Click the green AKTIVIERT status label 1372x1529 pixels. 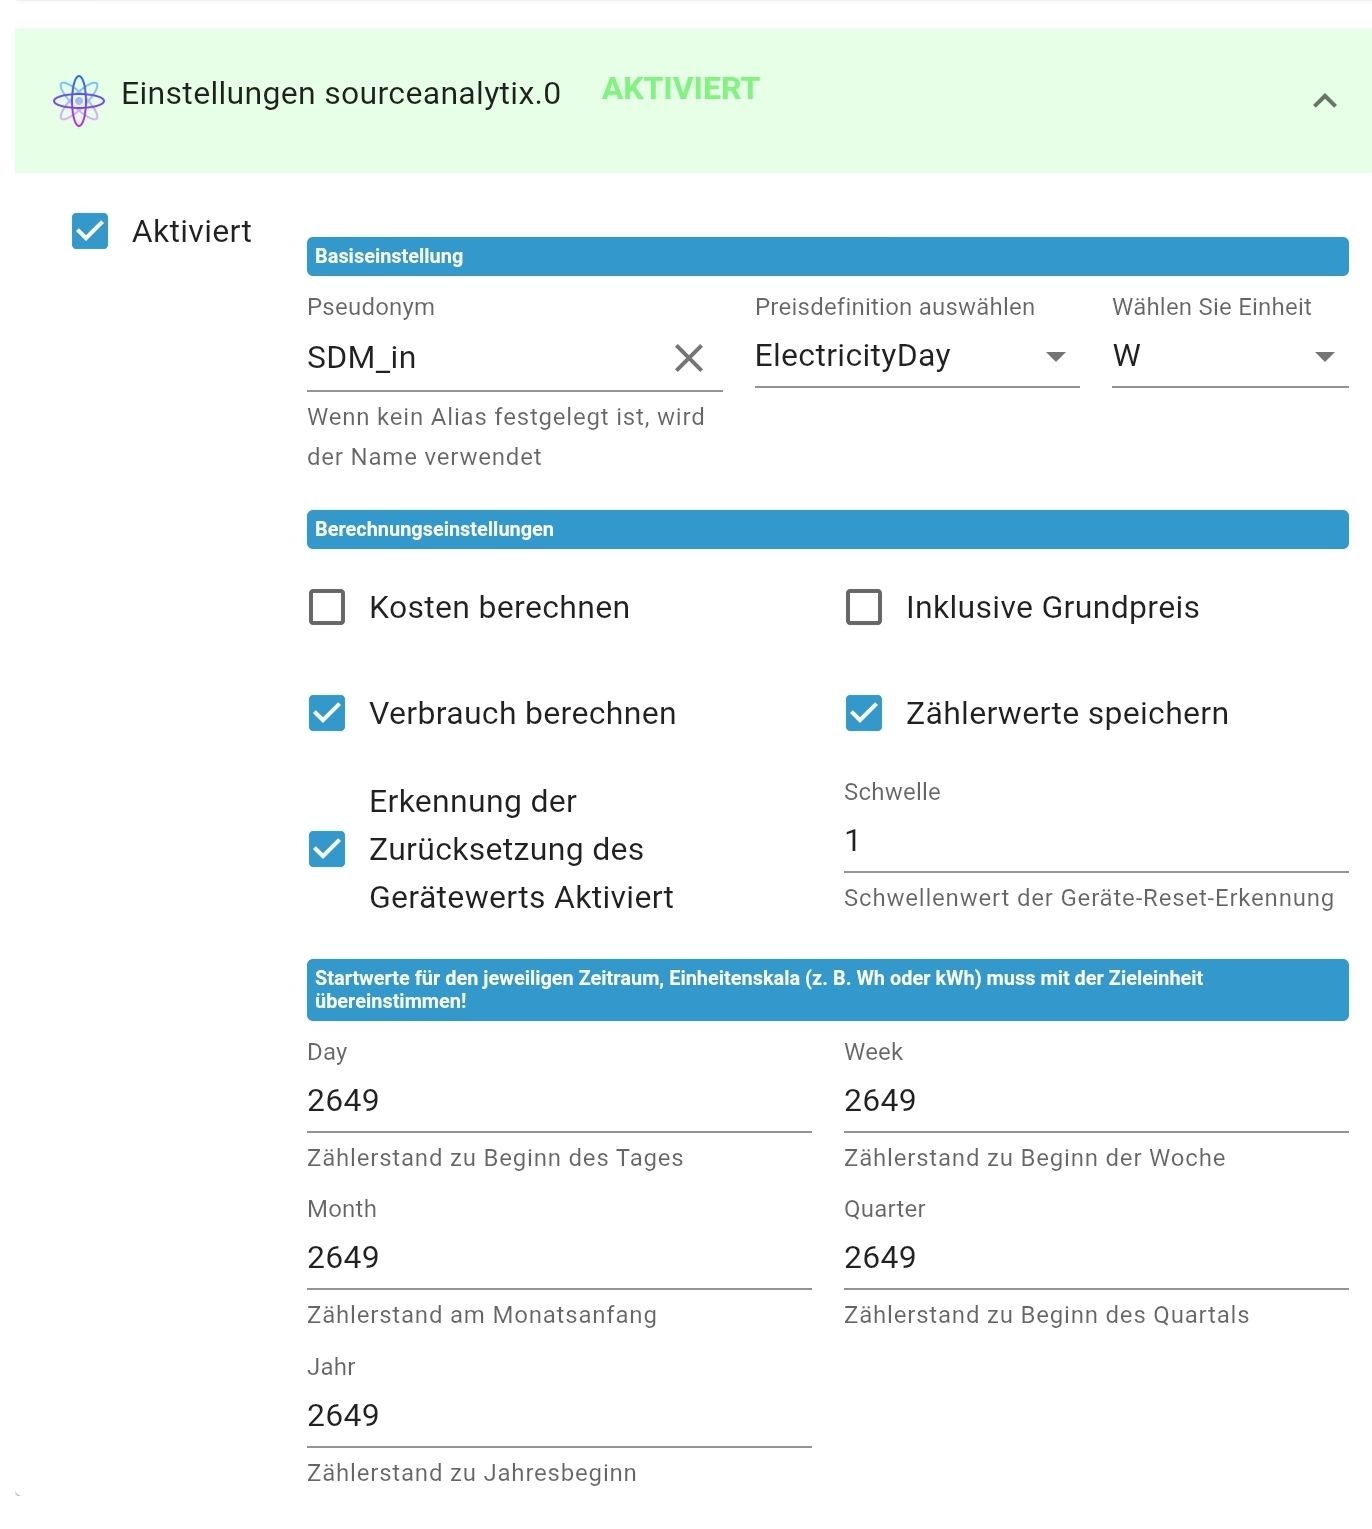[678, 90]
